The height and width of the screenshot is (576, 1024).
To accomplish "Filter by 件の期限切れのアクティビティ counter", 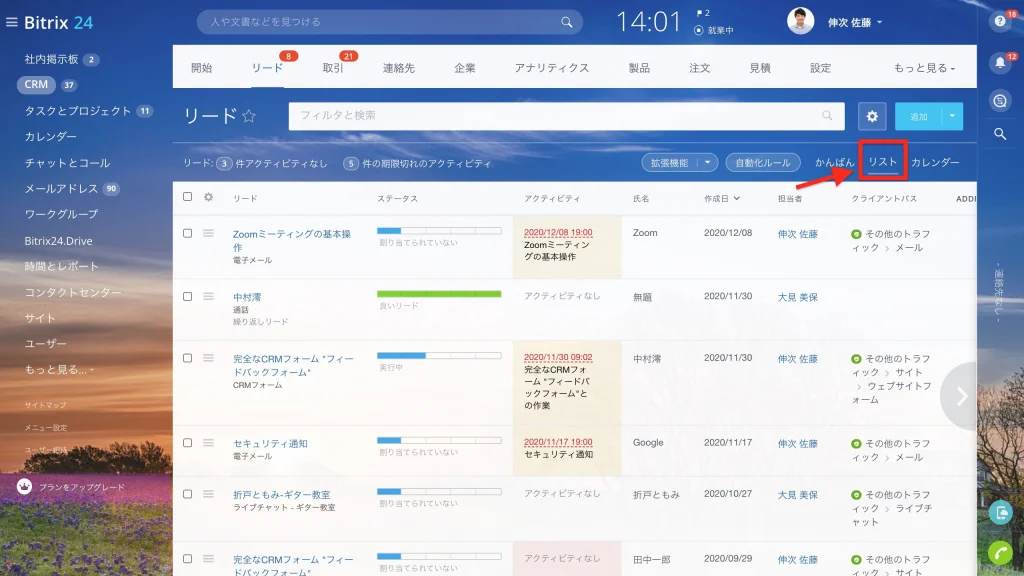I will click(418, 163).
